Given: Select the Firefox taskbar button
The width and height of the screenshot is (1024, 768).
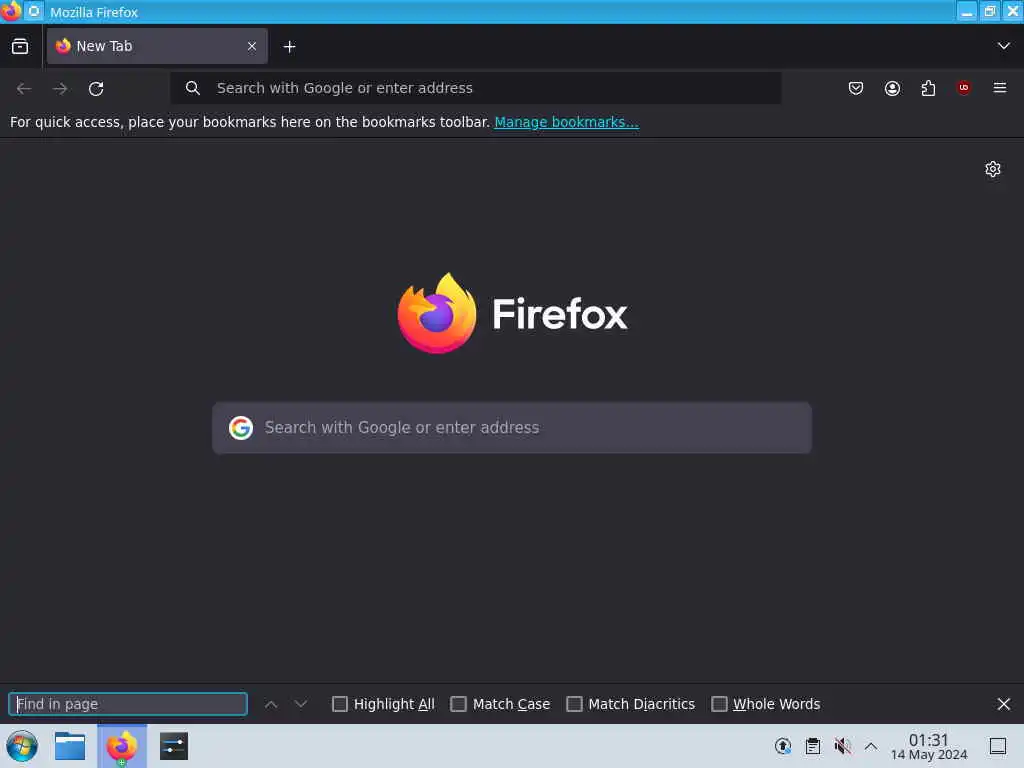Looking at the screenshot, I should point(122,746).
